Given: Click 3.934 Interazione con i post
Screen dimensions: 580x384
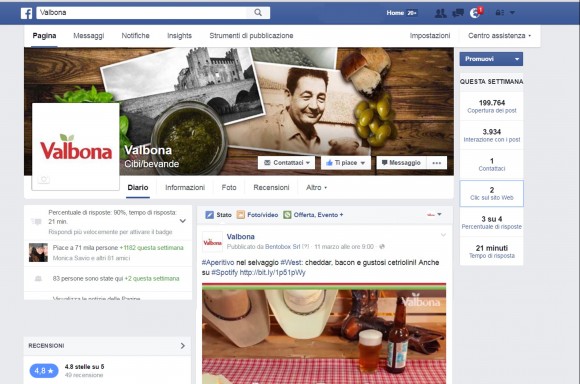Looking at the screenshot, I should point(492,135).
